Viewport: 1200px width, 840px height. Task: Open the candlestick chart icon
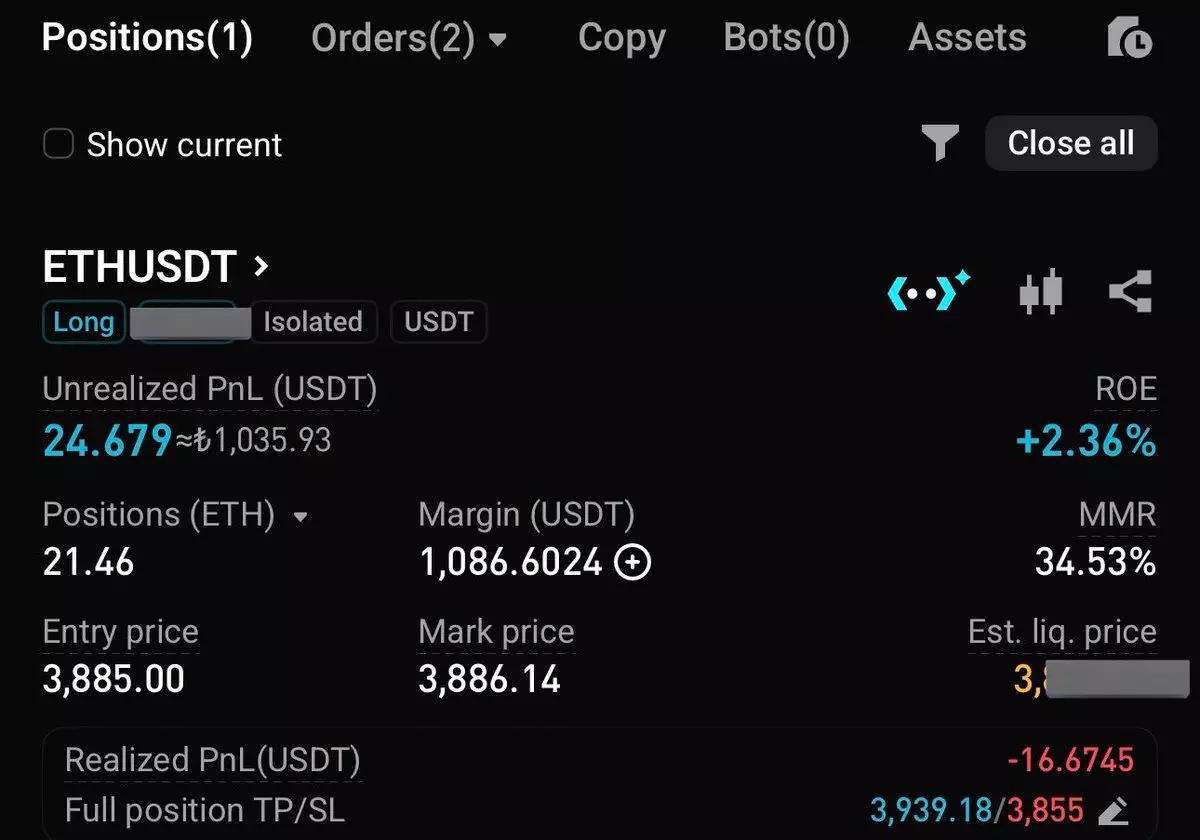pyautogui.click(x=1040, y=292)
